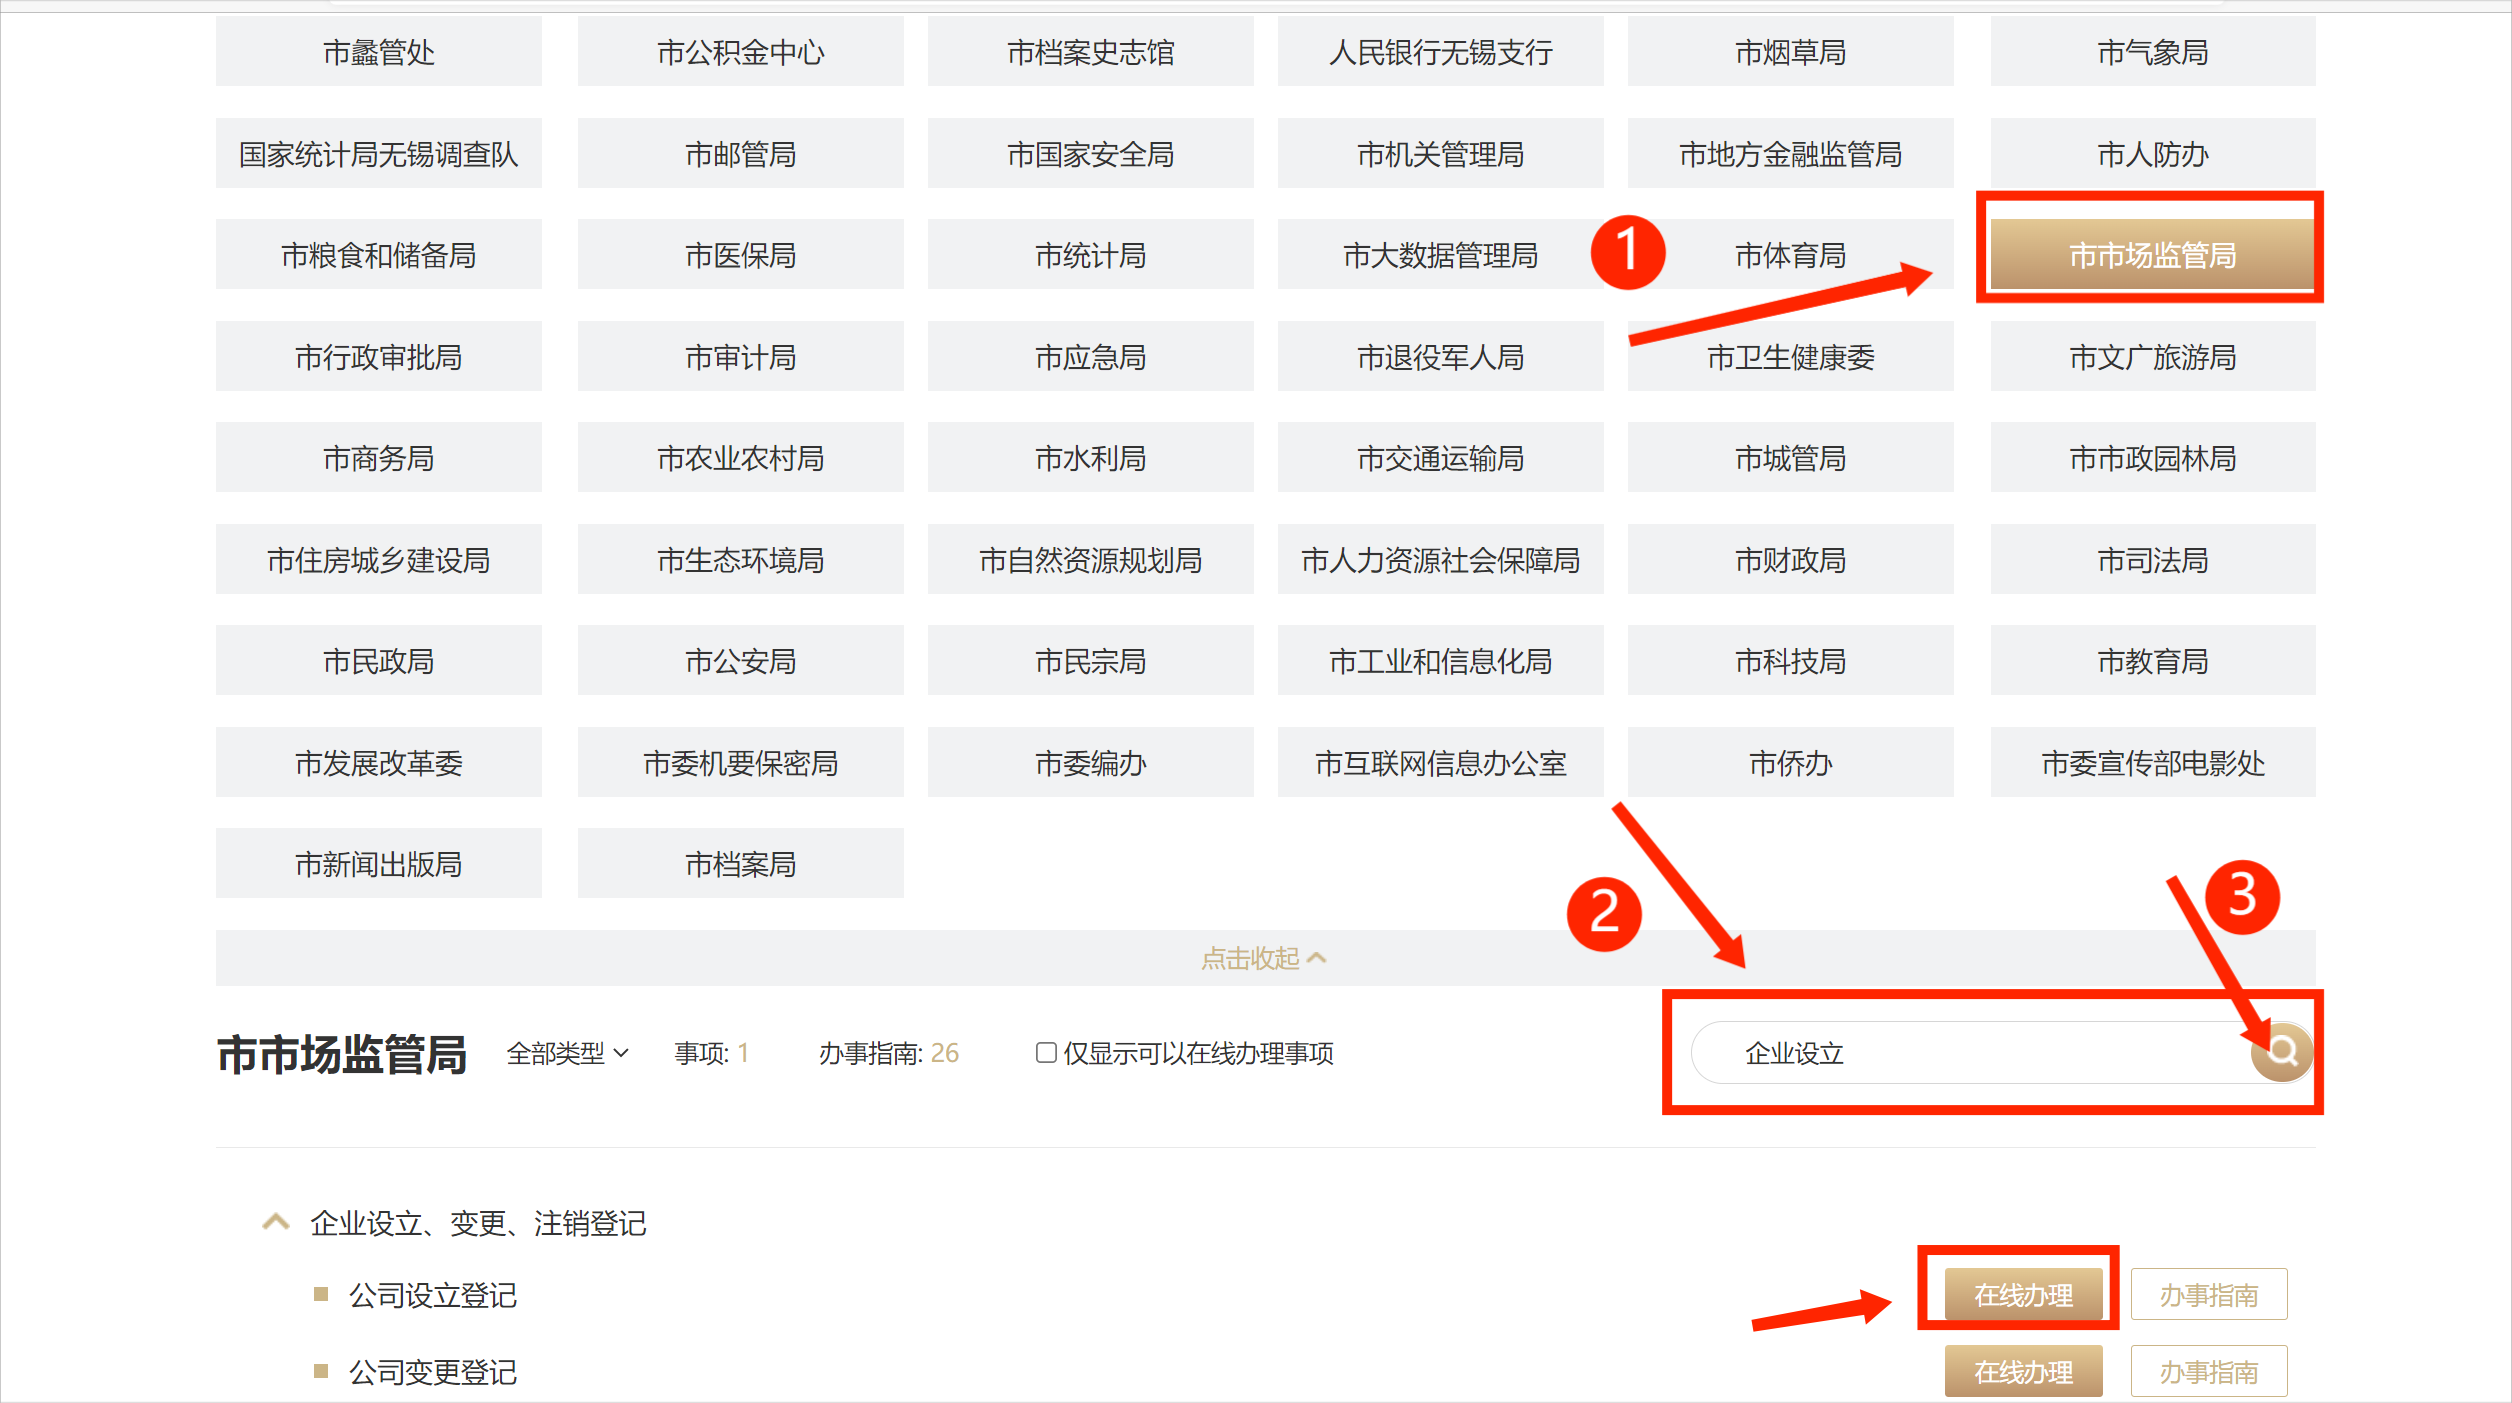Click 在线办理 for 公司变更登记
The image size is (2512, 1403).
(2022, 1372)
